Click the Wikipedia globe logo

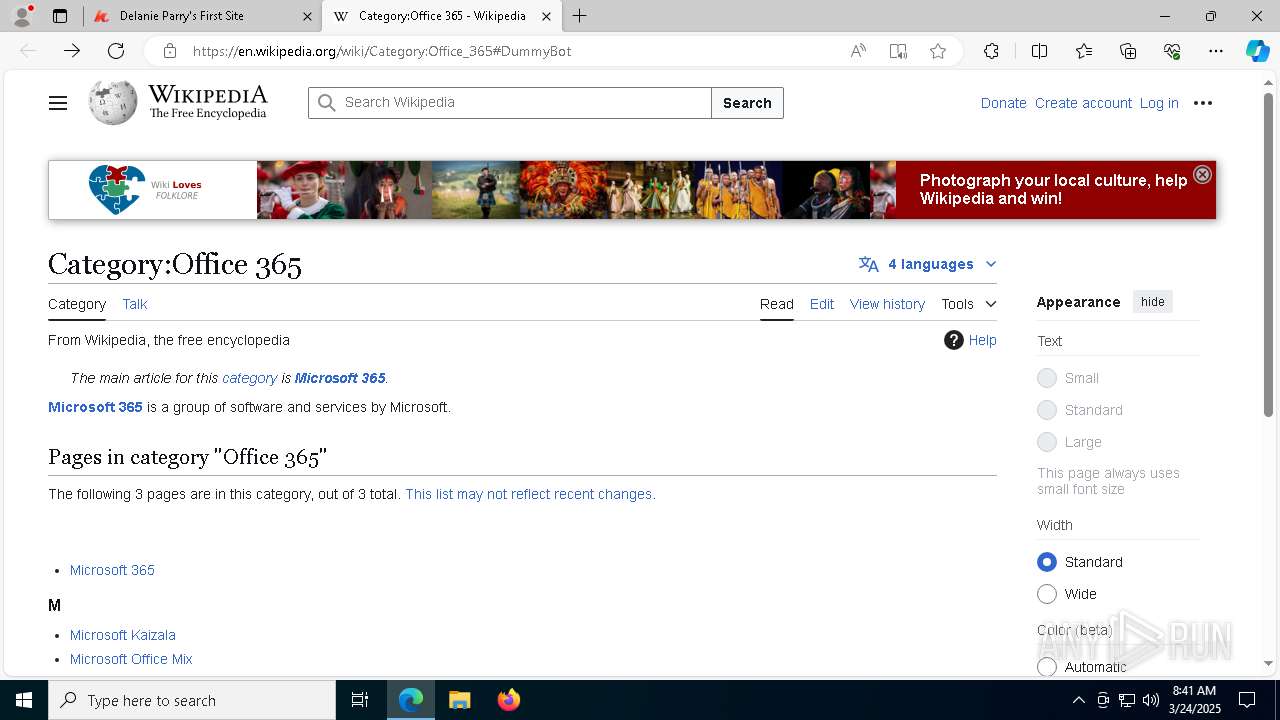click(113, 102)
